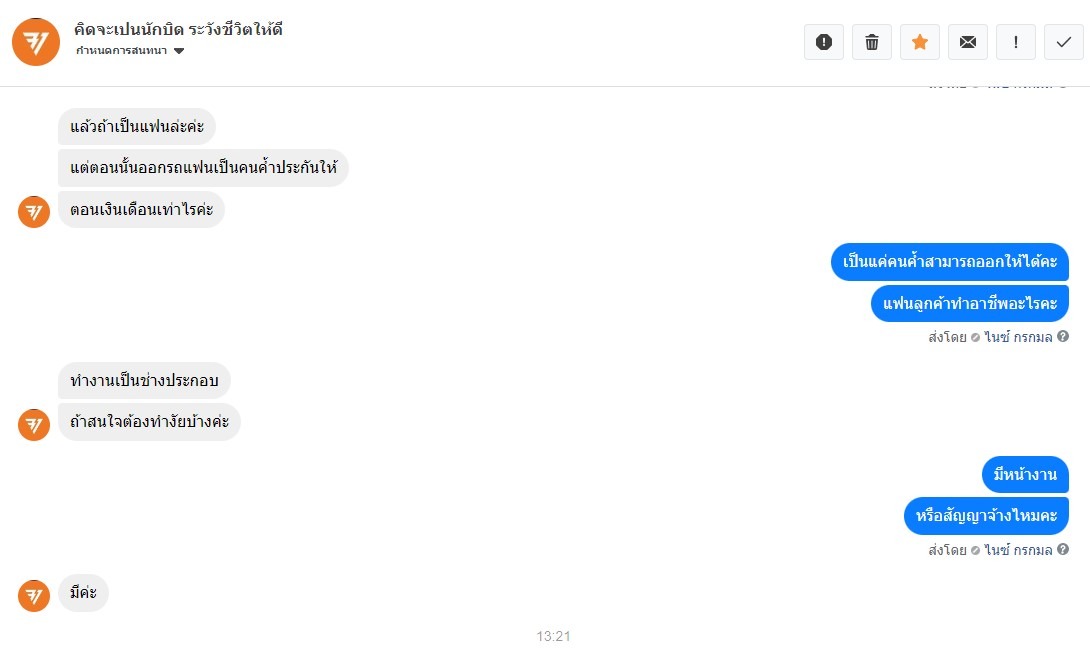Select the blue bubble มีหน้างาน
Viewport: 1090px width, 668px height.
[1025, 475]
